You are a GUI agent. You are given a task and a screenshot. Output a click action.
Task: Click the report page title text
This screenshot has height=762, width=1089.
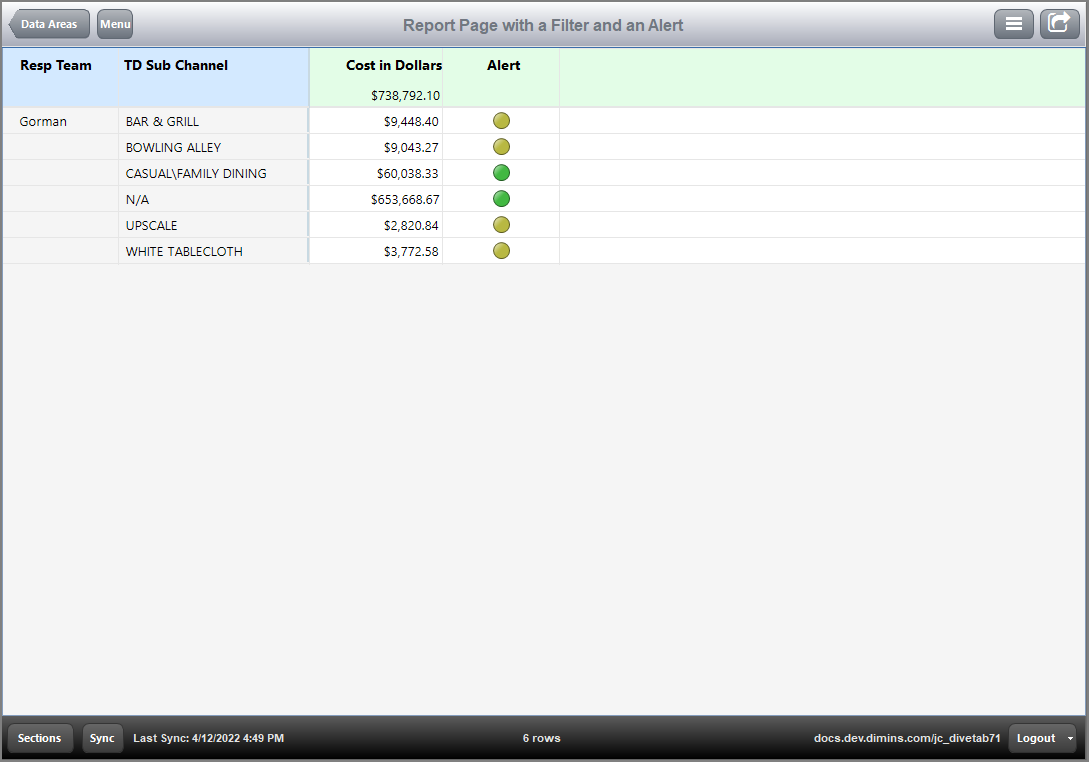tap(543, 25)
